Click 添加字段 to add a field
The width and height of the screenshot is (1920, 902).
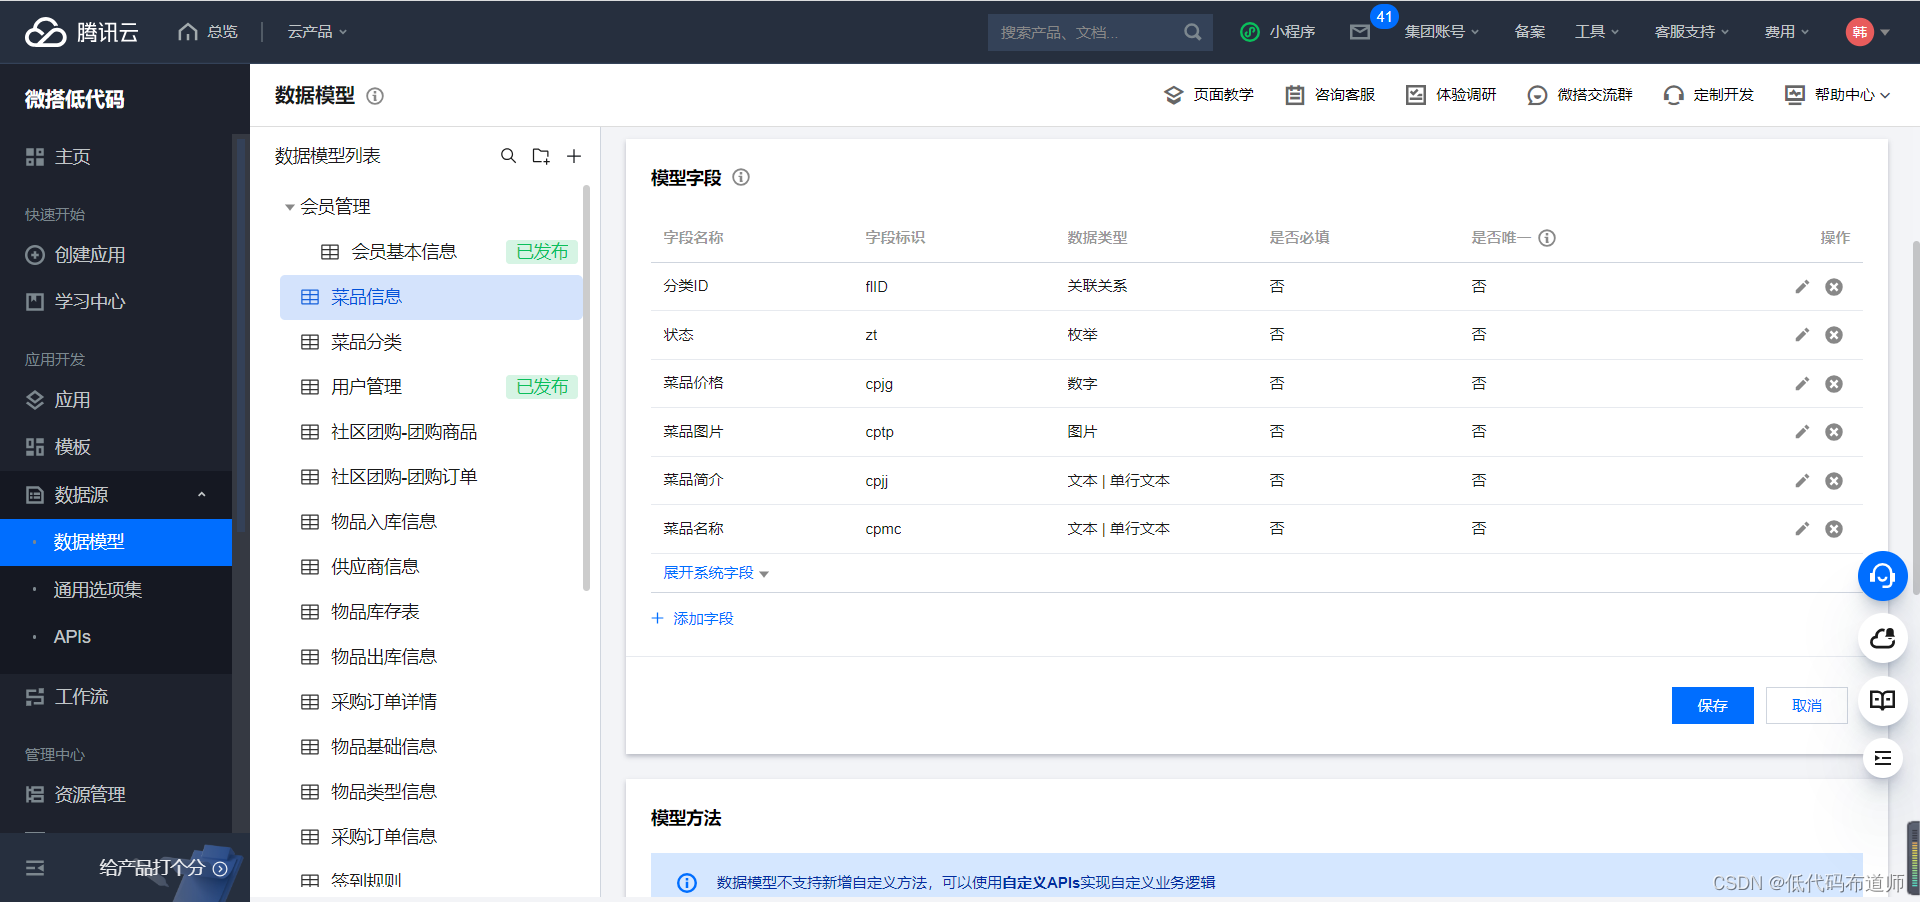[x=693, y=619]
